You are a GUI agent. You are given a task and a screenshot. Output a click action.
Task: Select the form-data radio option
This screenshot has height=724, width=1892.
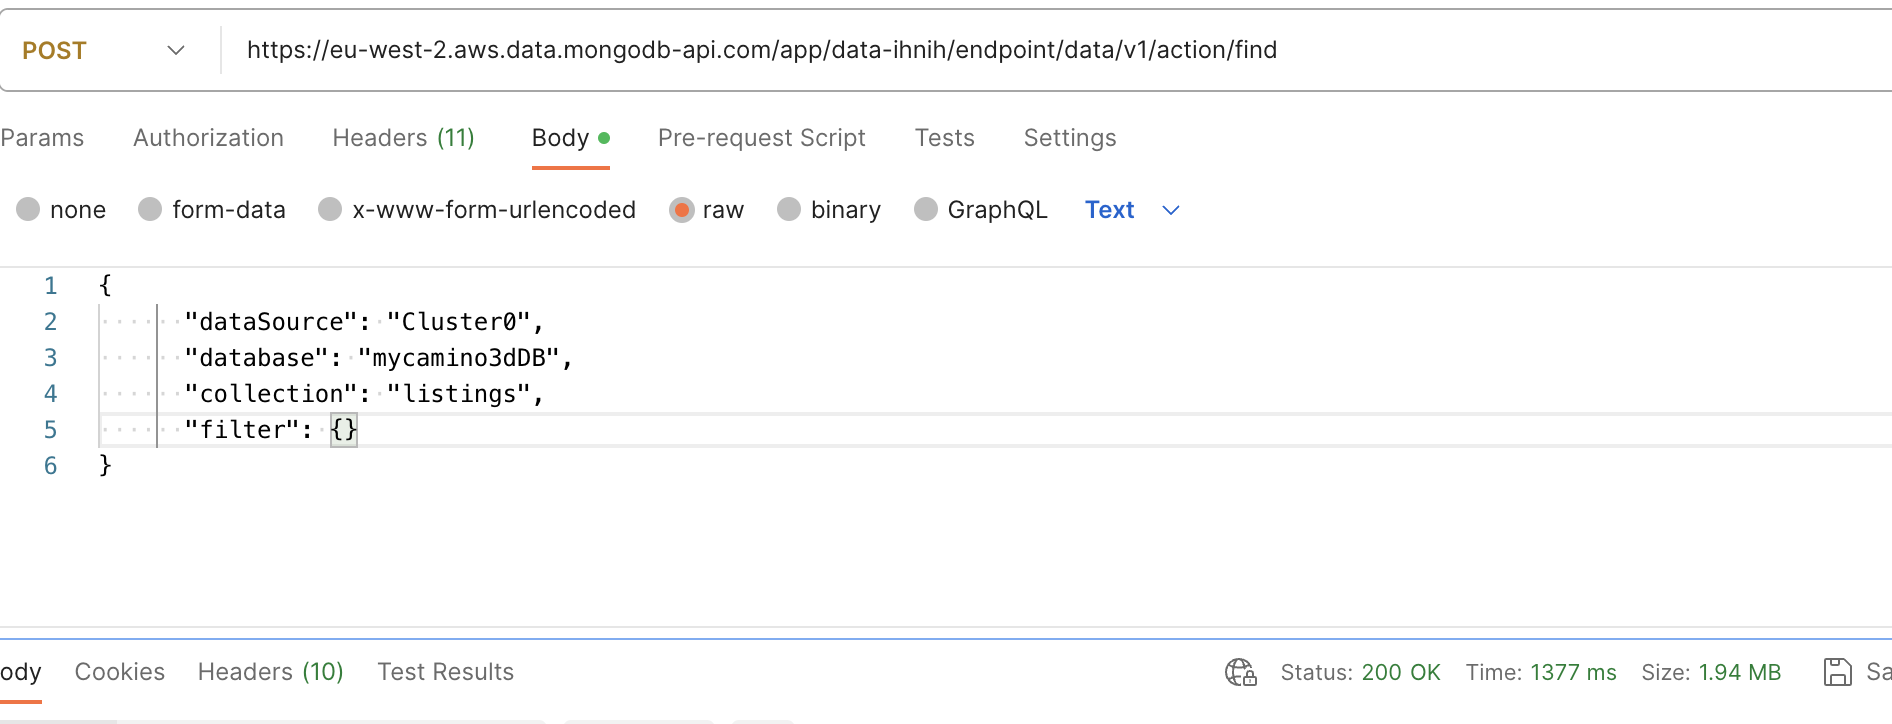coord(150,209)
